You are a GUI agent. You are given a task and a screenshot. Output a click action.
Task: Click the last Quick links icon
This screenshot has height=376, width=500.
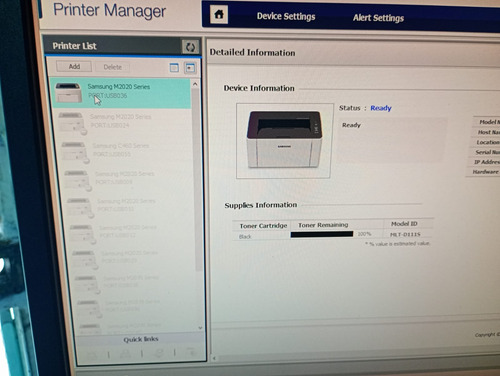(192, 352)
